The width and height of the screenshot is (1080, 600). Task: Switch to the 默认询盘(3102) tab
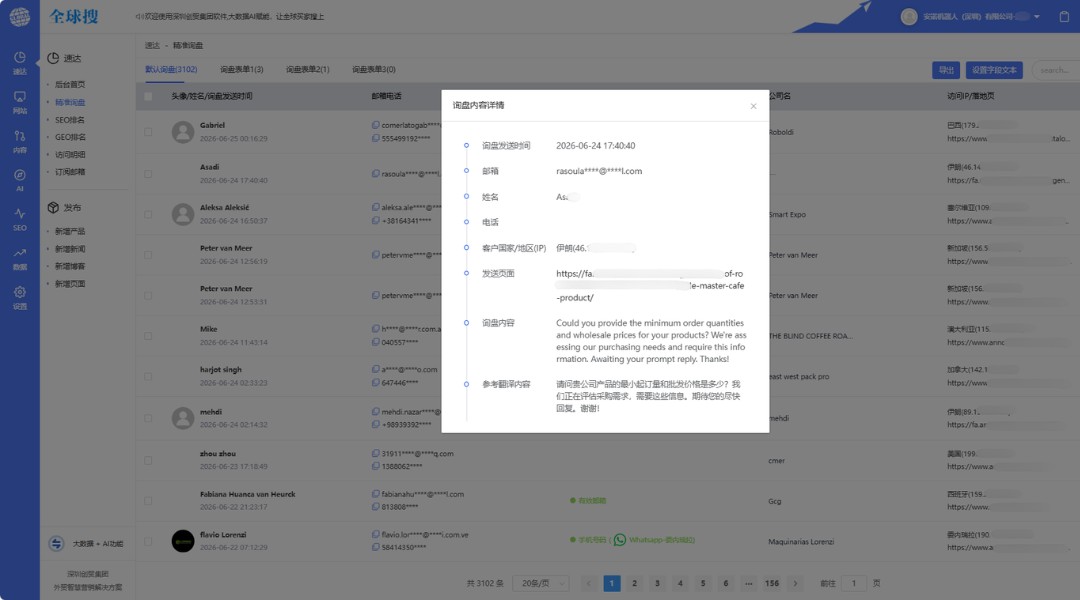[171, 70]
